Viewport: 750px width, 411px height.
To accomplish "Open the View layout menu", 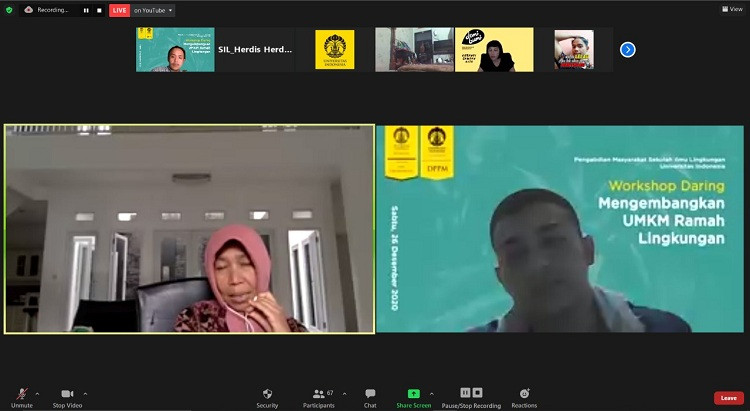I will click(733, 9).
